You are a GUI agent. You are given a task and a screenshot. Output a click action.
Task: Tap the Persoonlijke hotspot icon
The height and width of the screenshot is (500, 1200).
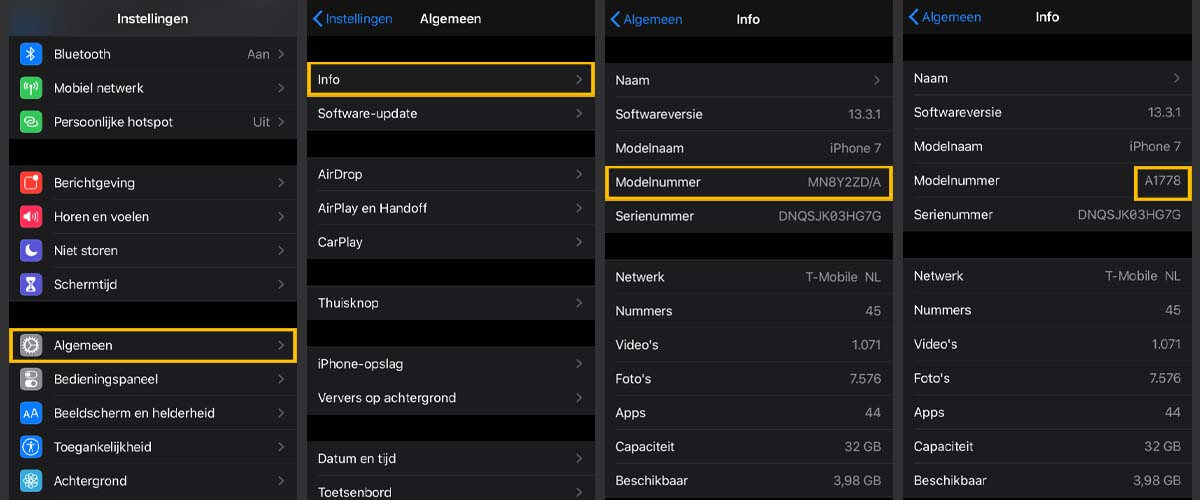click(x=31, y=122)
